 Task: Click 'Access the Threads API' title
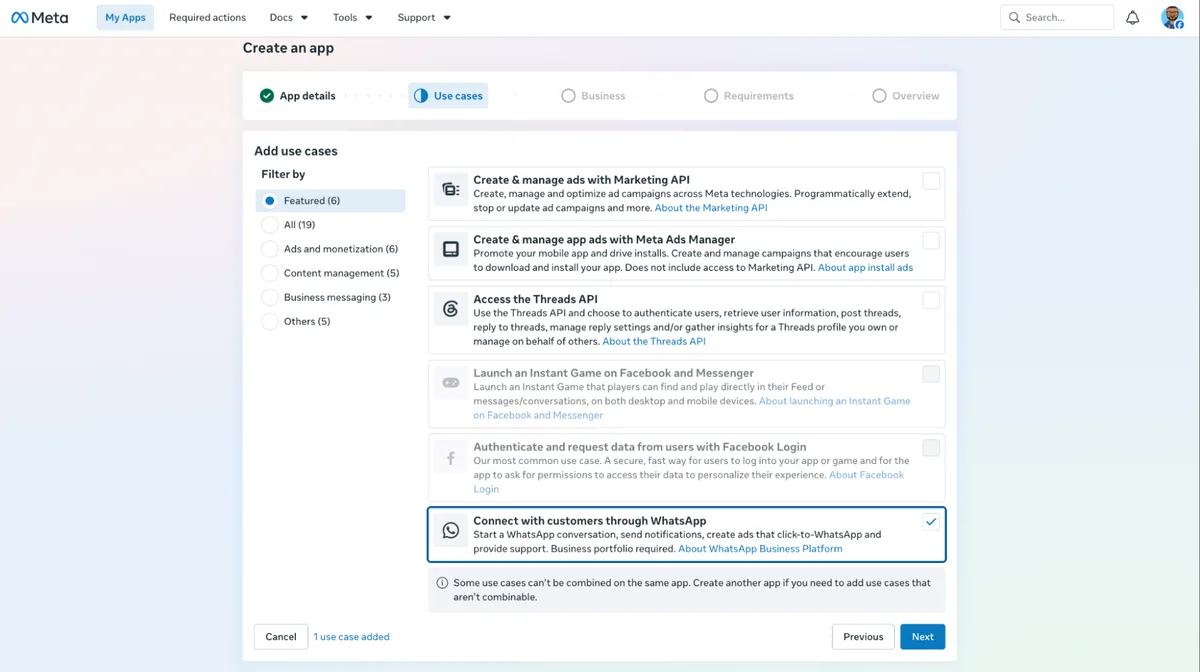535,299
